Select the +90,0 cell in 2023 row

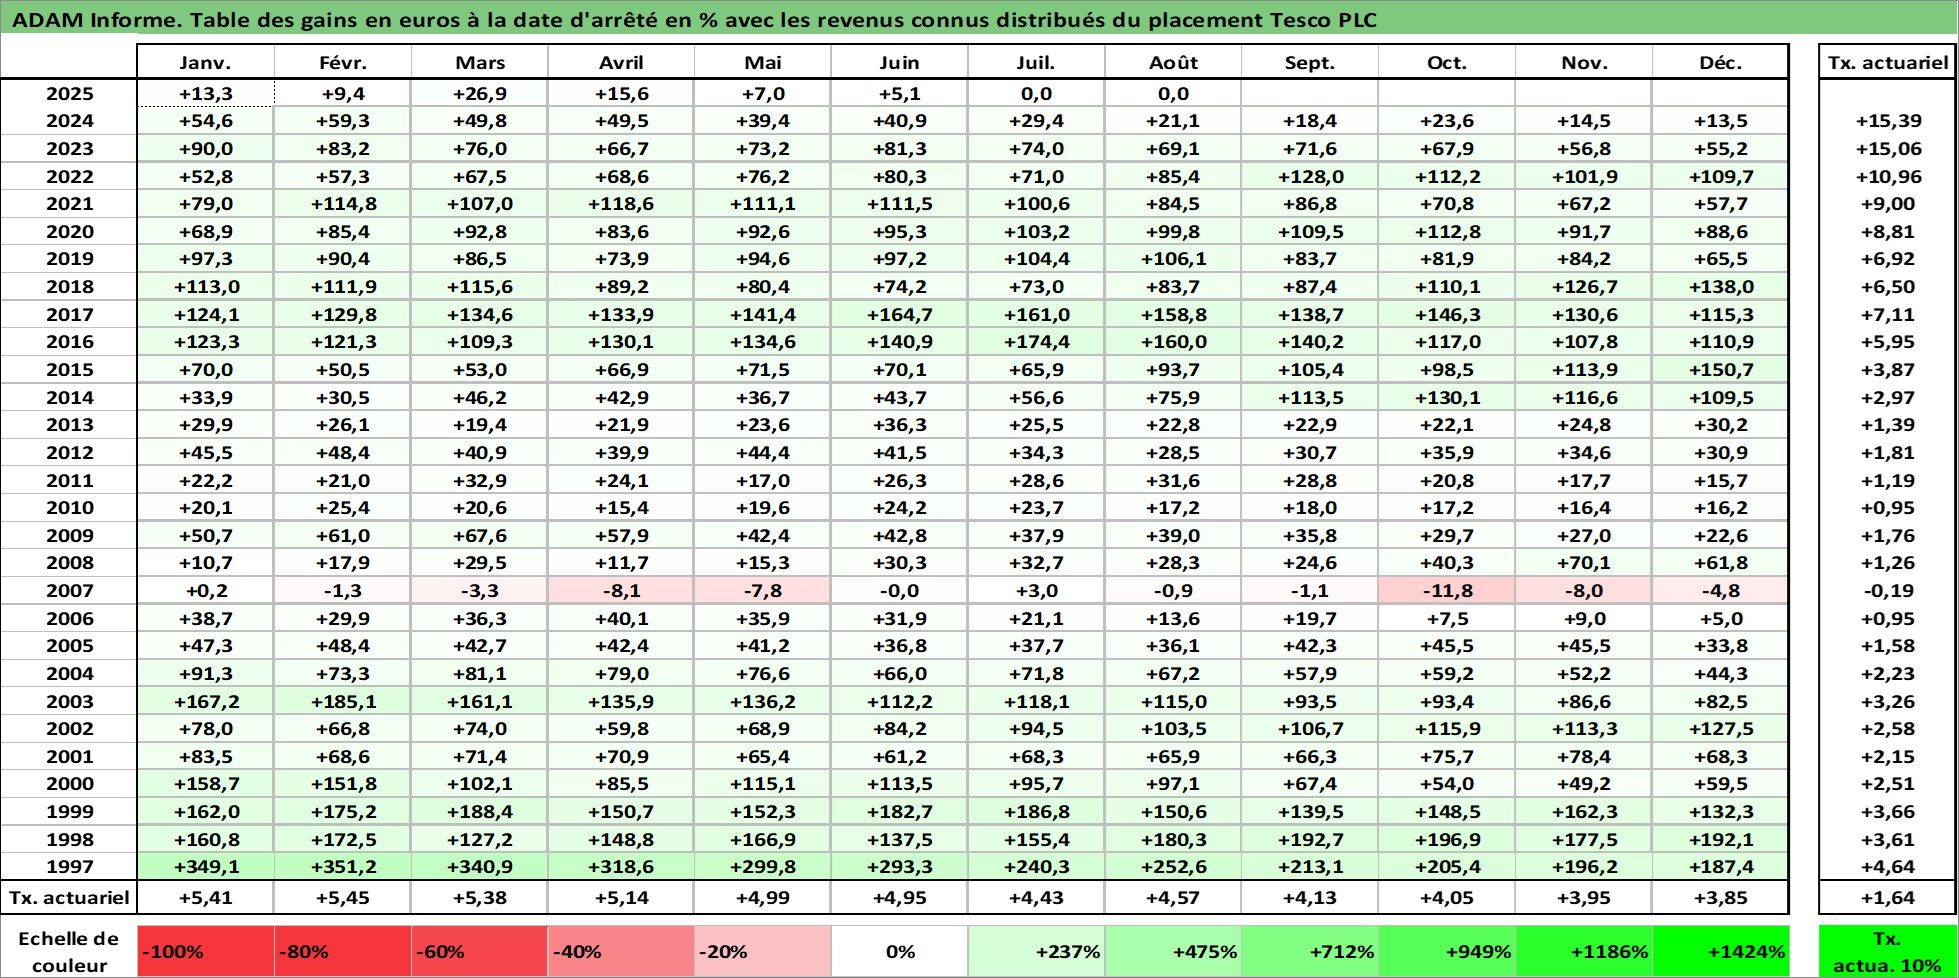pyautogui.click(x=205, y=149)
